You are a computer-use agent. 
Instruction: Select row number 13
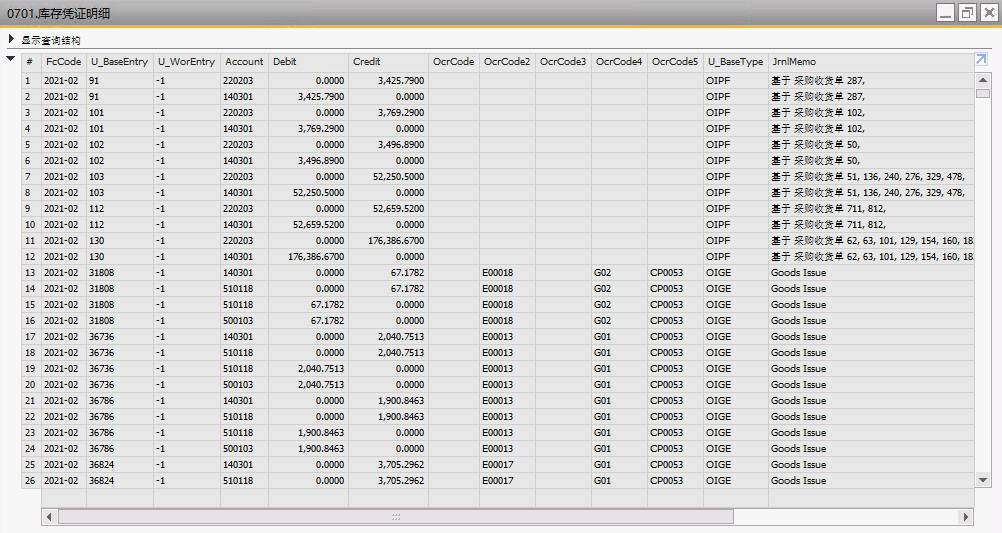pos(30,272)
